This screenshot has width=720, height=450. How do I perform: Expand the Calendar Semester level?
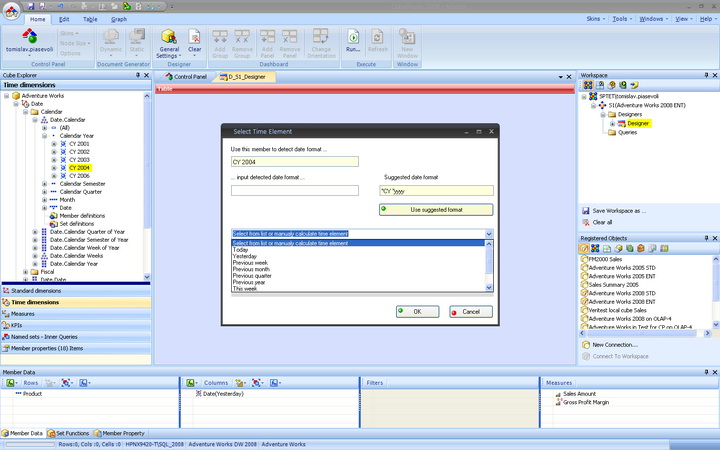[x=45, y=184]
